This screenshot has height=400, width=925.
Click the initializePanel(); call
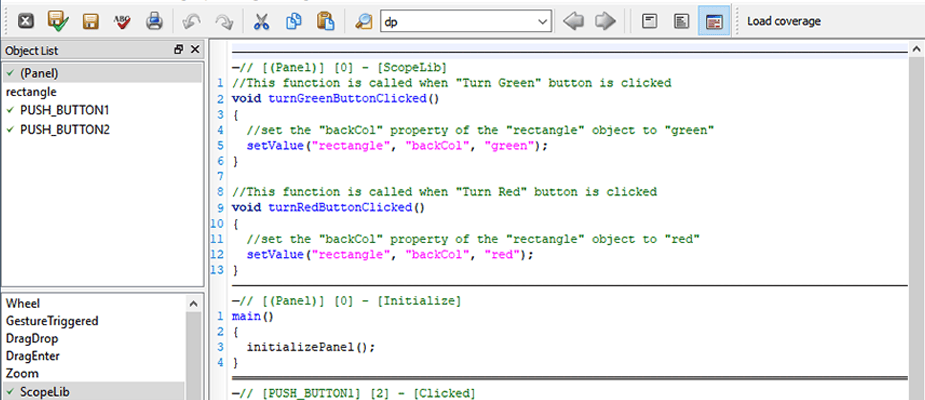pyautogui.click(x=311, y=347)
